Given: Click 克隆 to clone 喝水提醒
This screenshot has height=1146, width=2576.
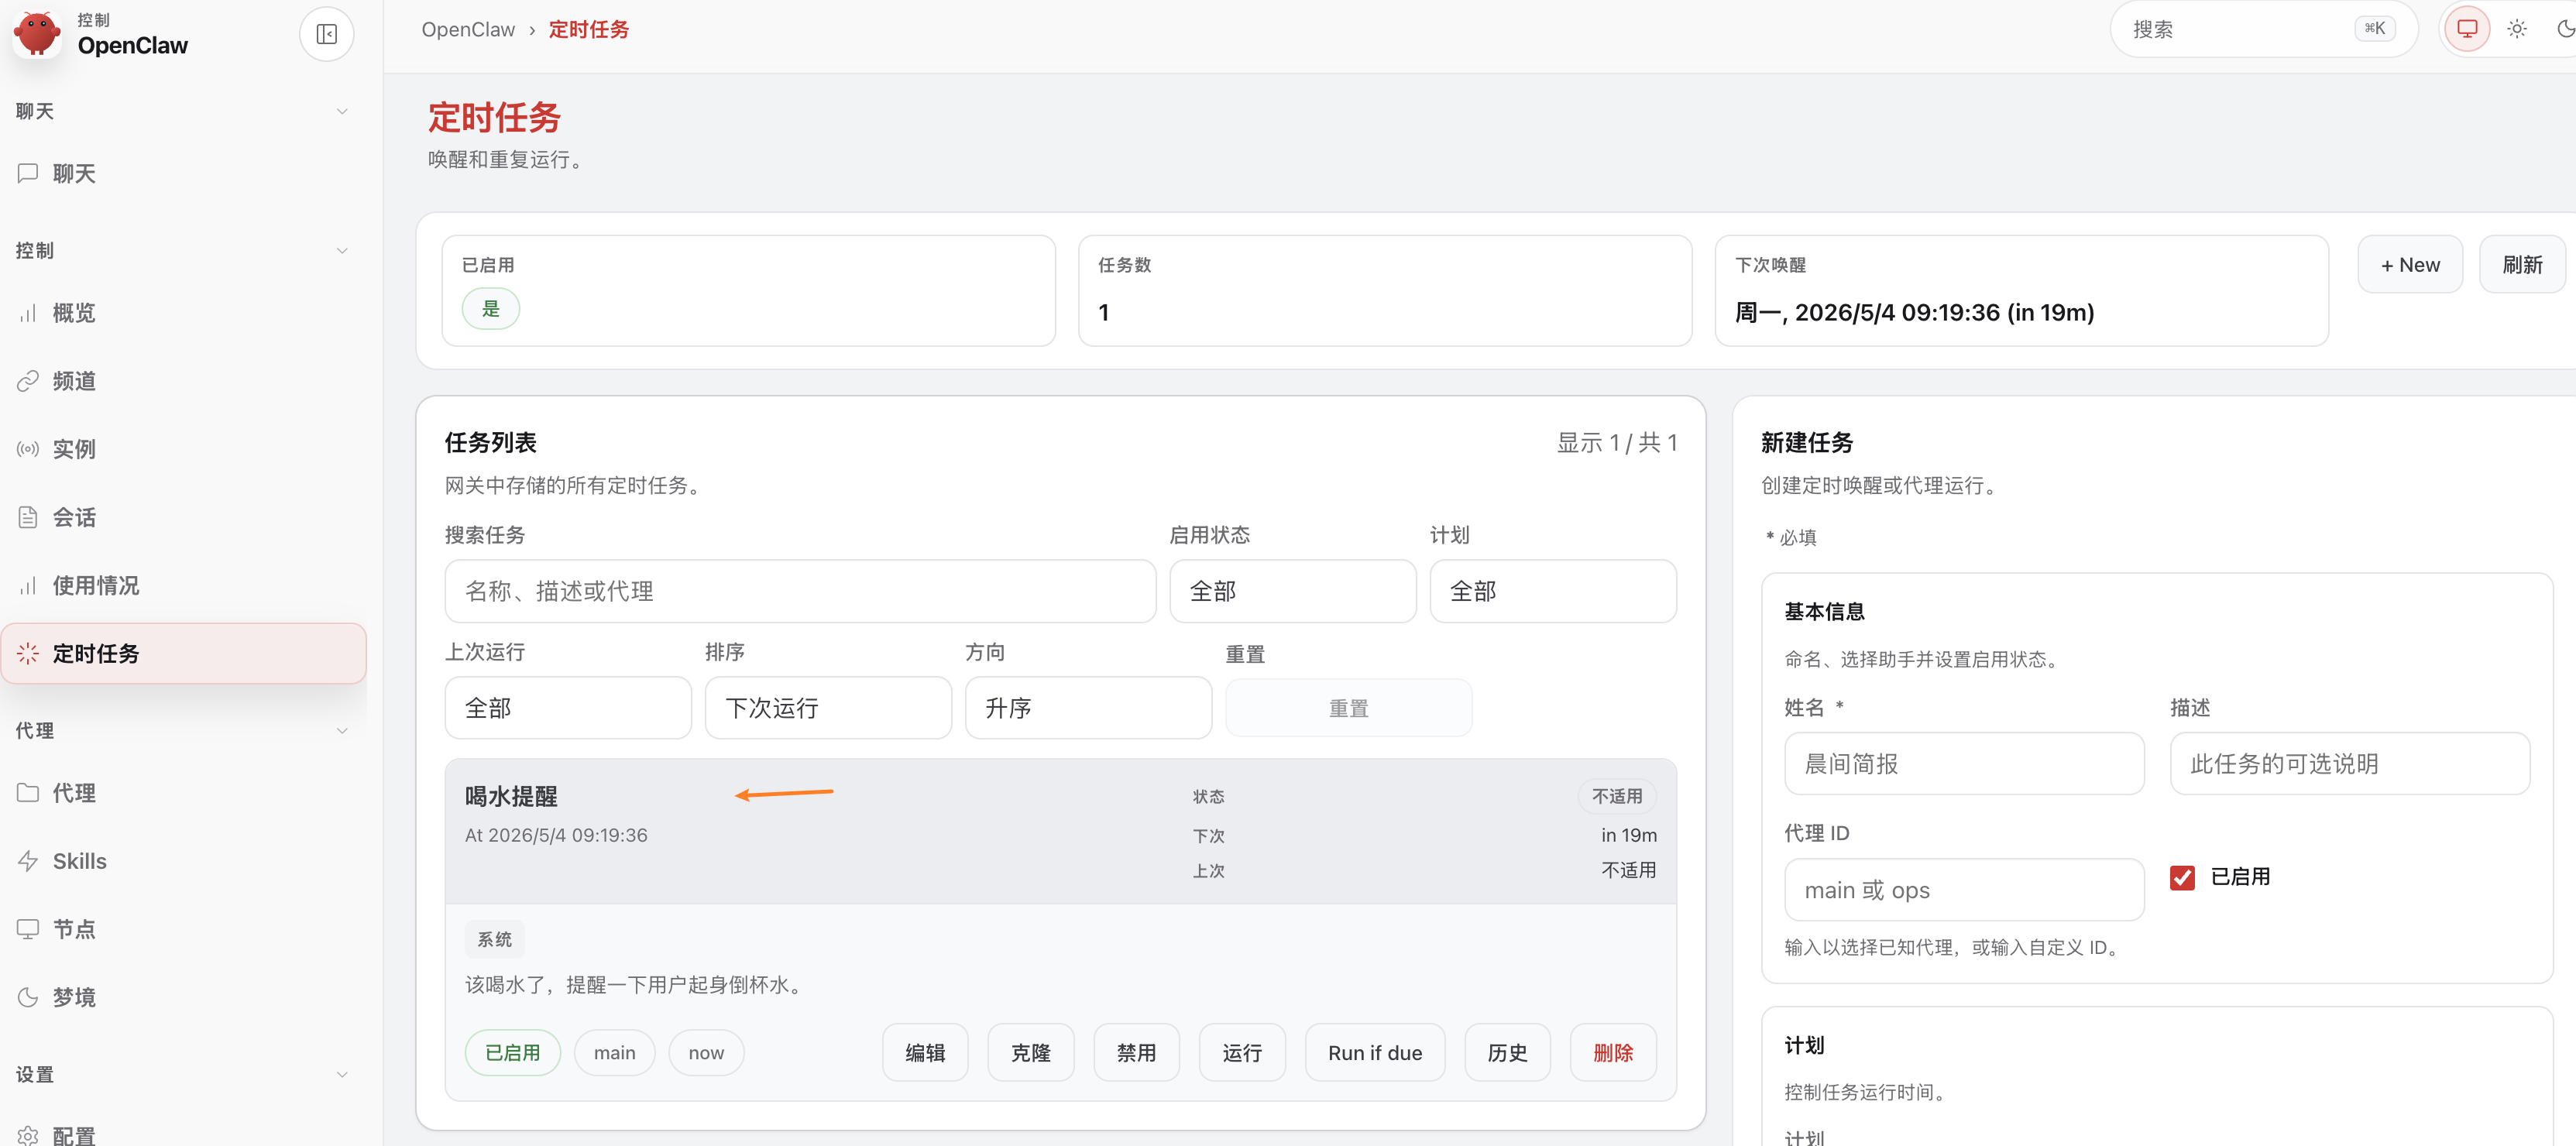Looking at the screenshot, I should pos(1031,1053).
